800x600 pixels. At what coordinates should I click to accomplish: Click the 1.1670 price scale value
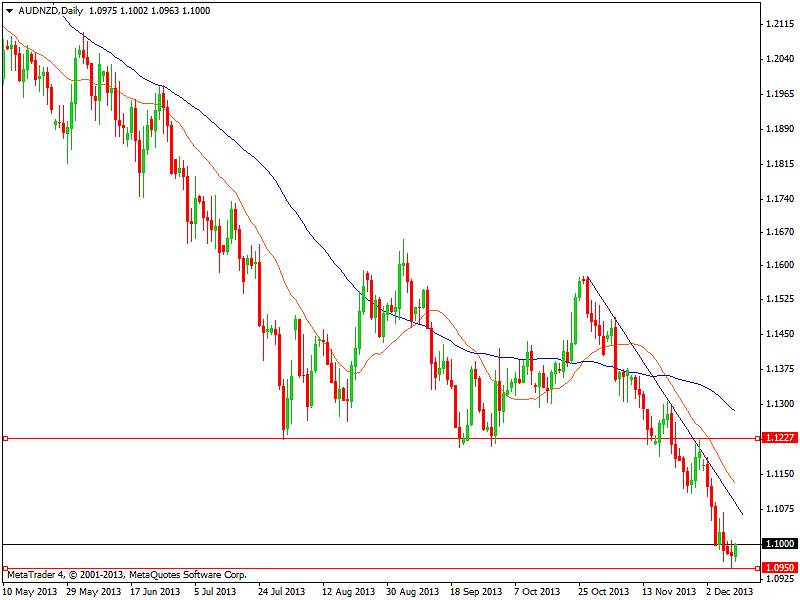[779, 232]
